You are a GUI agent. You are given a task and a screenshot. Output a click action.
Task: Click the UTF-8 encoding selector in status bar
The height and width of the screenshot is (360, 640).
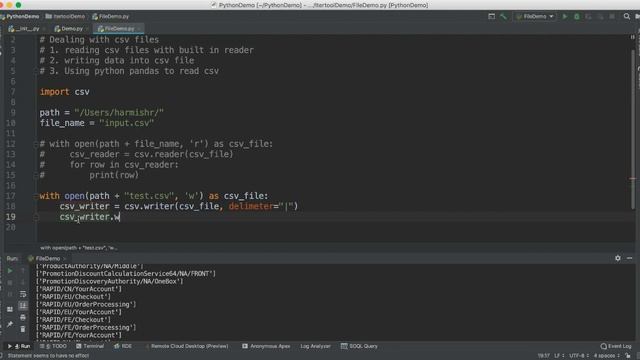pyautogui.click(x=579, y=356)
